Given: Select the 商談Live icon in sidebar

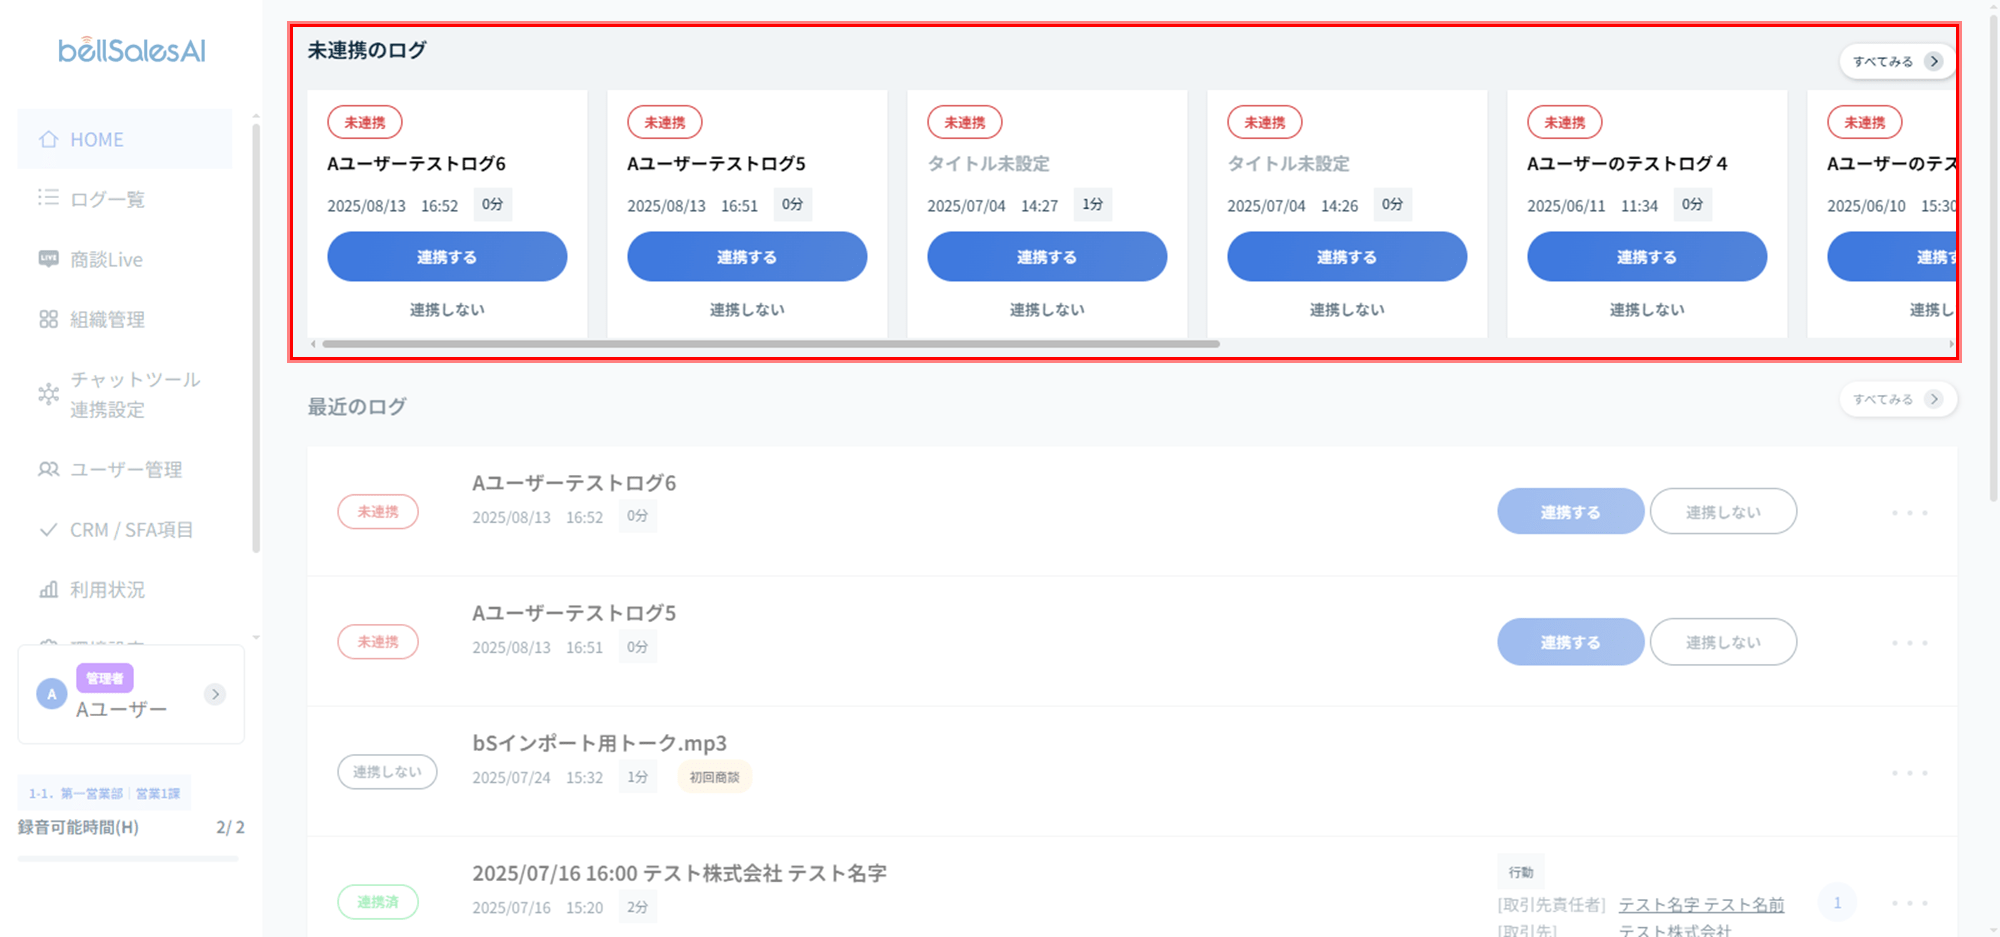Looking at the screenshot, I should click(x=48, y=259).
